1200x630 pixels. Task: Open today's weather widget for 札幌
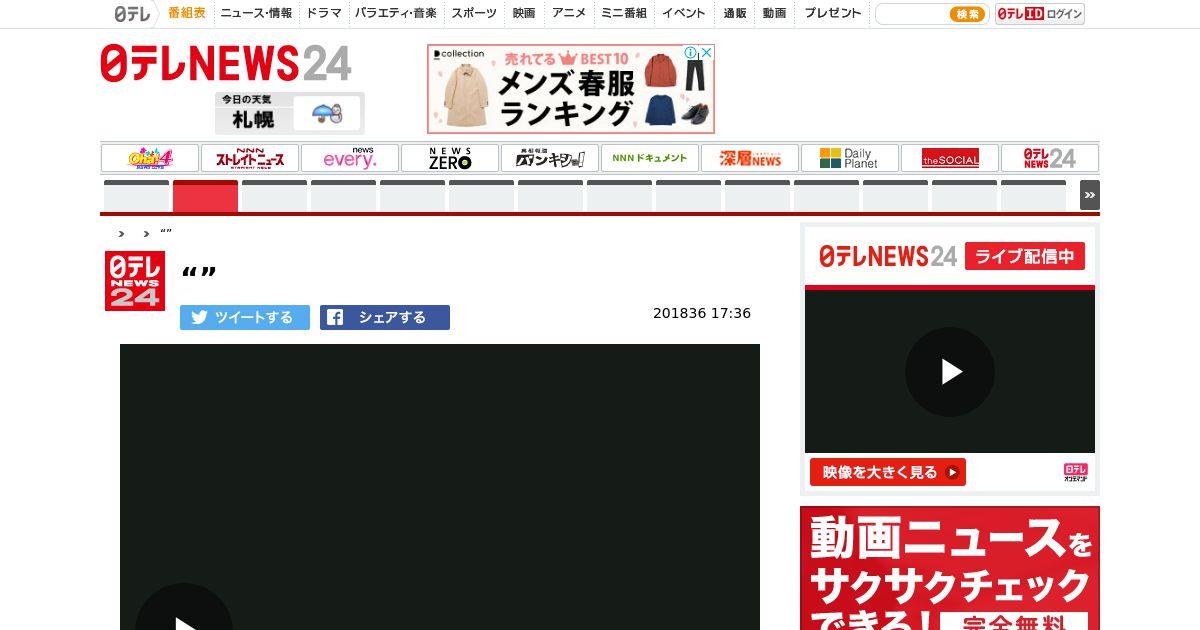coord(289,113)
